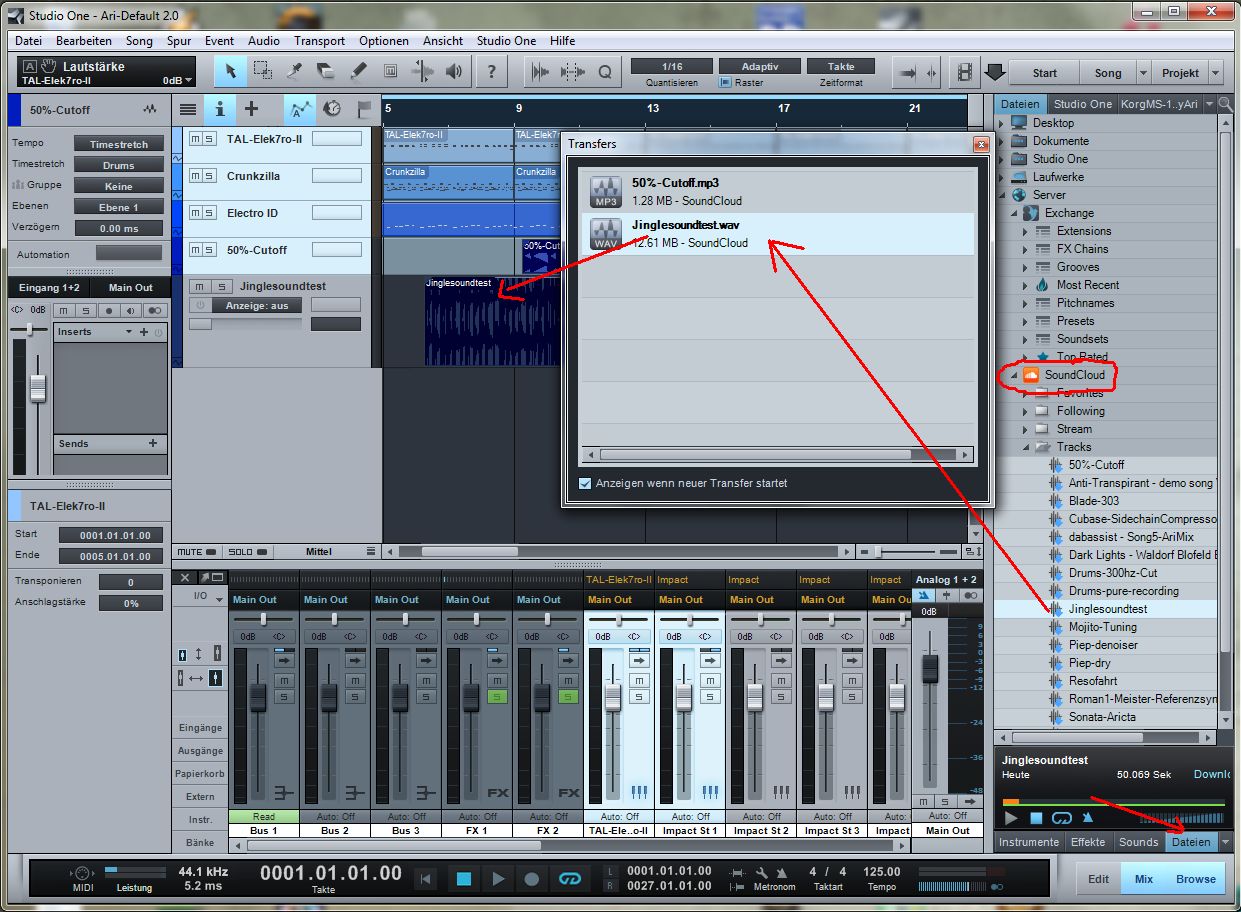Toggle 'Anzeigen wenn neuer Transfer startet' checkbox
The height and width of the screenshot is (912, 1241).
tap(585, 483)
